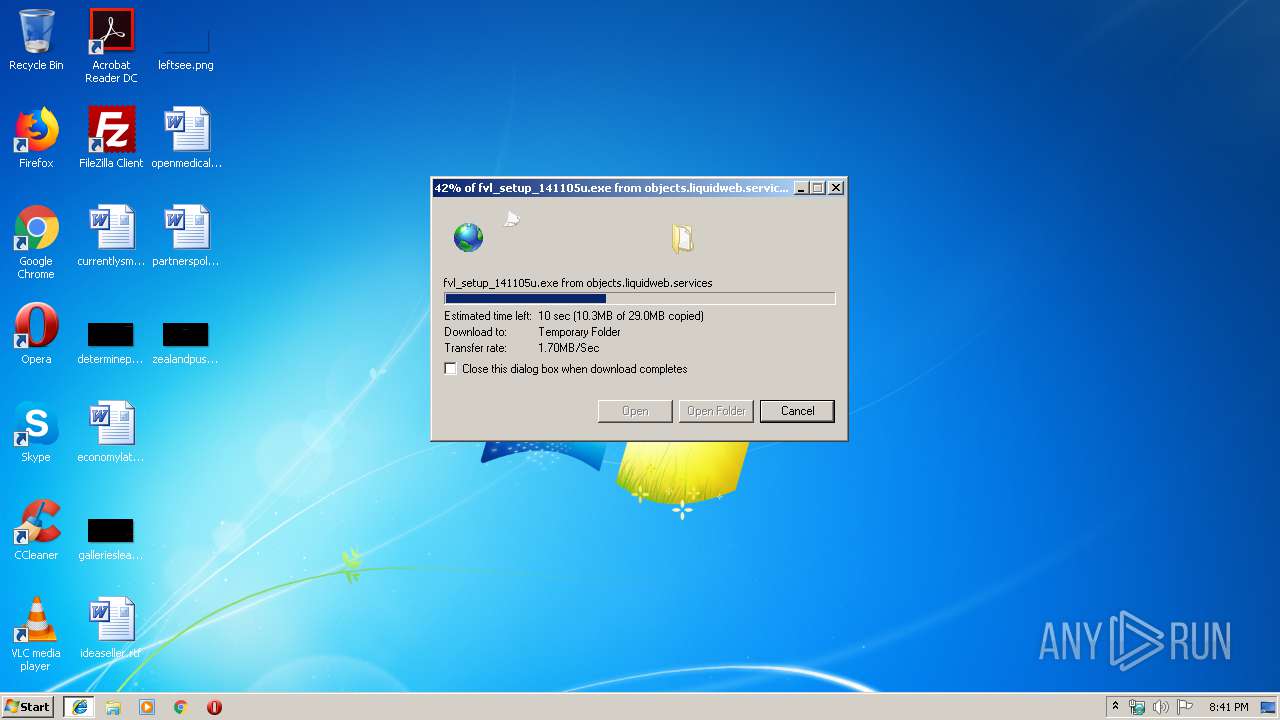
Task: Open Google Chrome desktop shortcut
Action: tap(36, 242)
